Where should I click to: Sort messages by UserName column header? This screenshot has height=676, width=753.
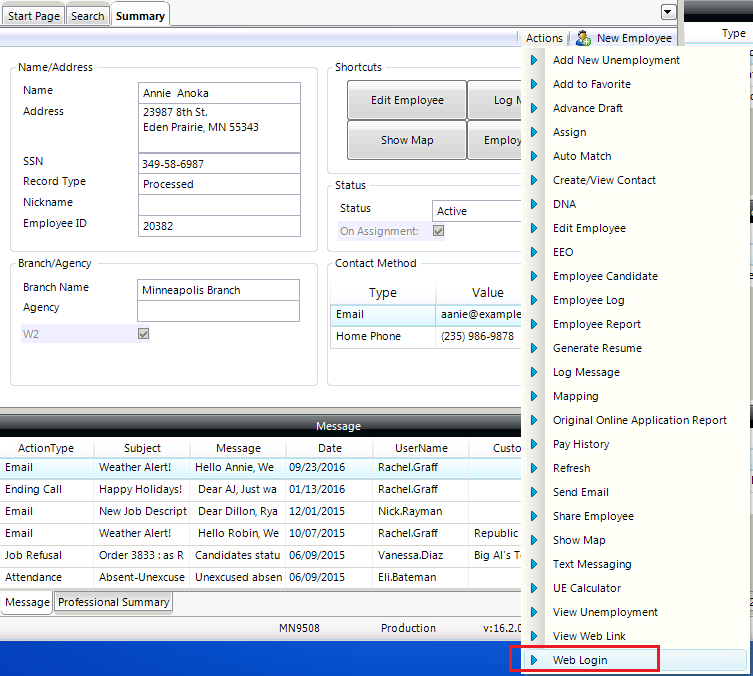coord(421,448)
